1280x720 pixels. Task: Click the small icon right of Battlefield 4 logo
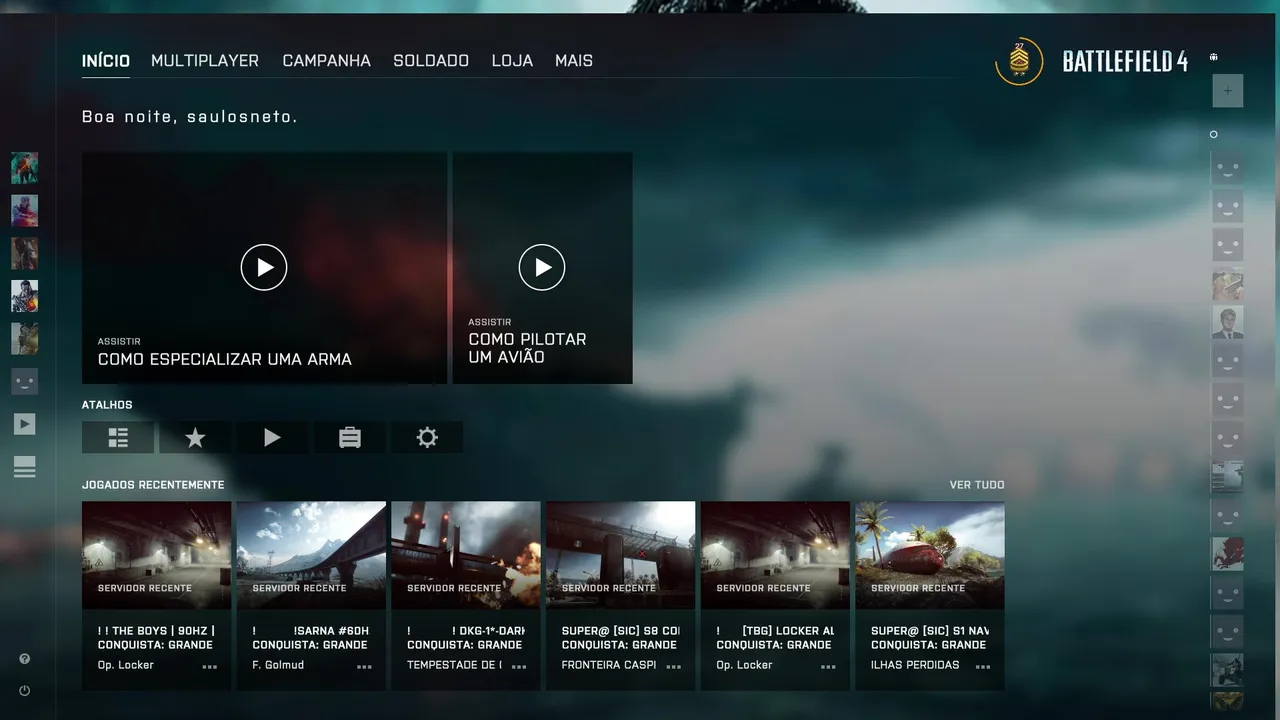[1213, 57]
